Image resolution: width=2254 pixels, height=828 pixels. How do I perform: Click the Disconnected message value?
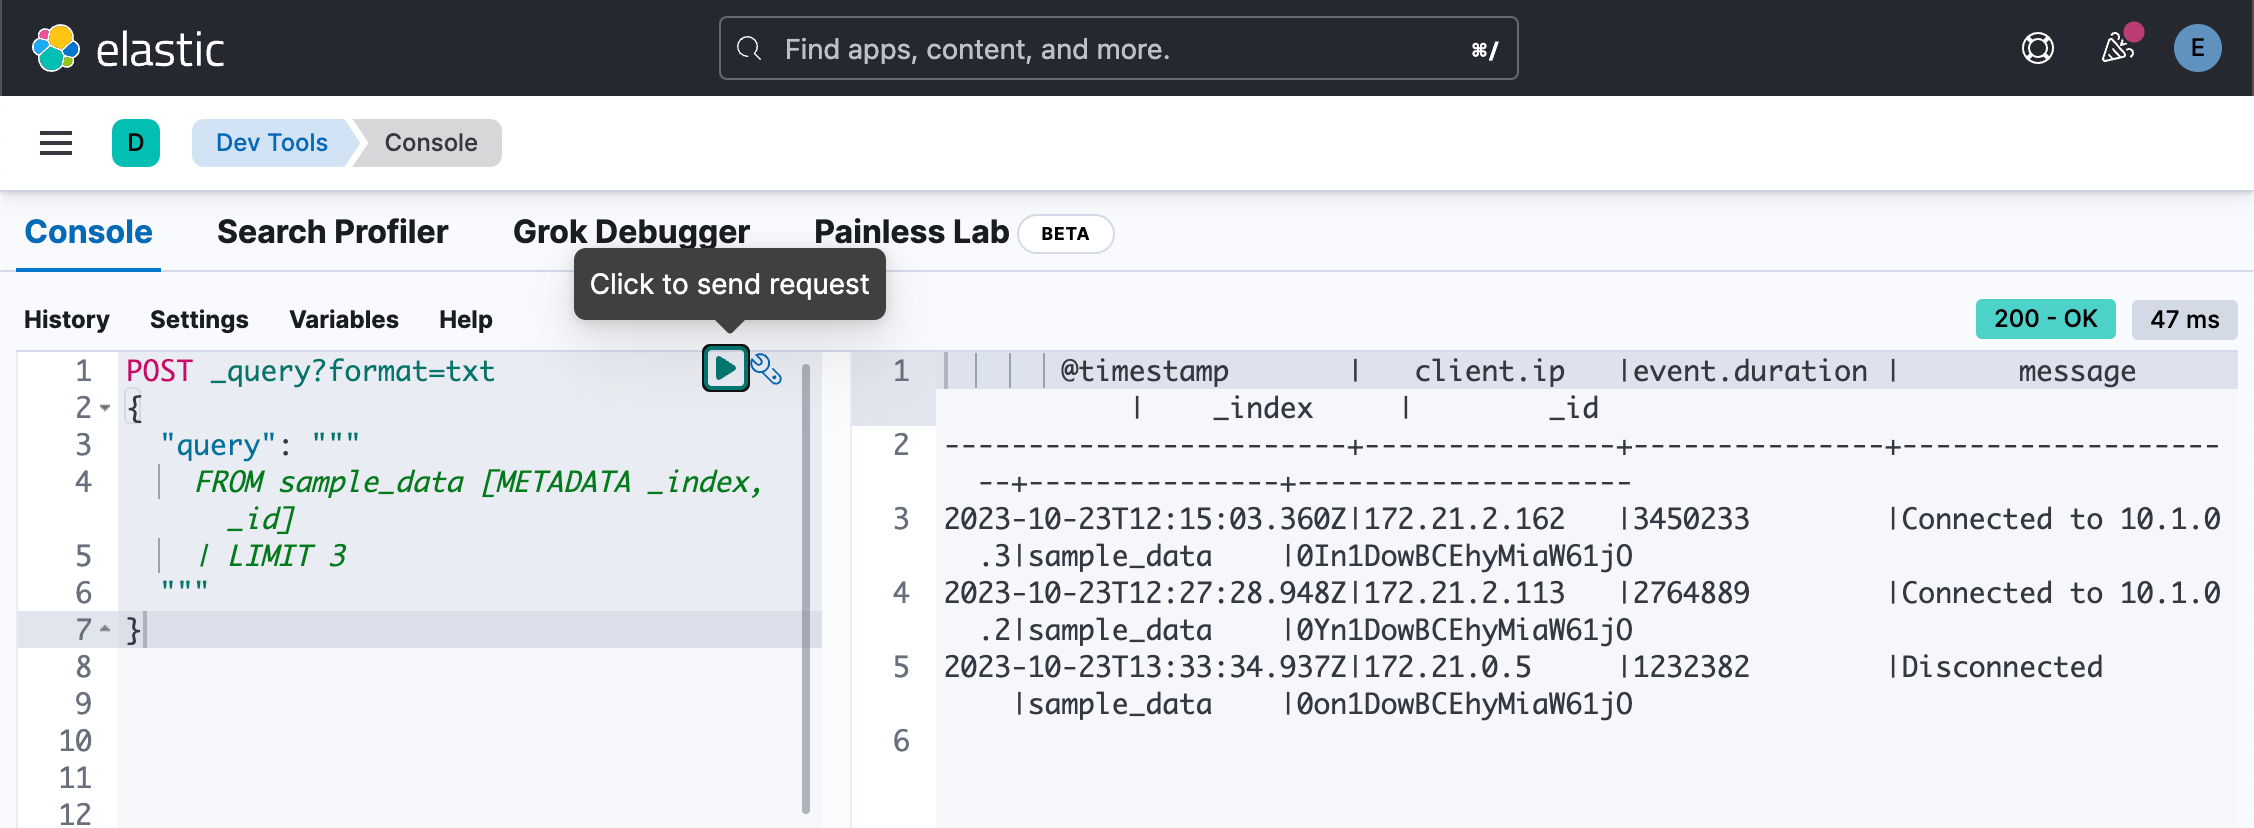click(2002, 667)
